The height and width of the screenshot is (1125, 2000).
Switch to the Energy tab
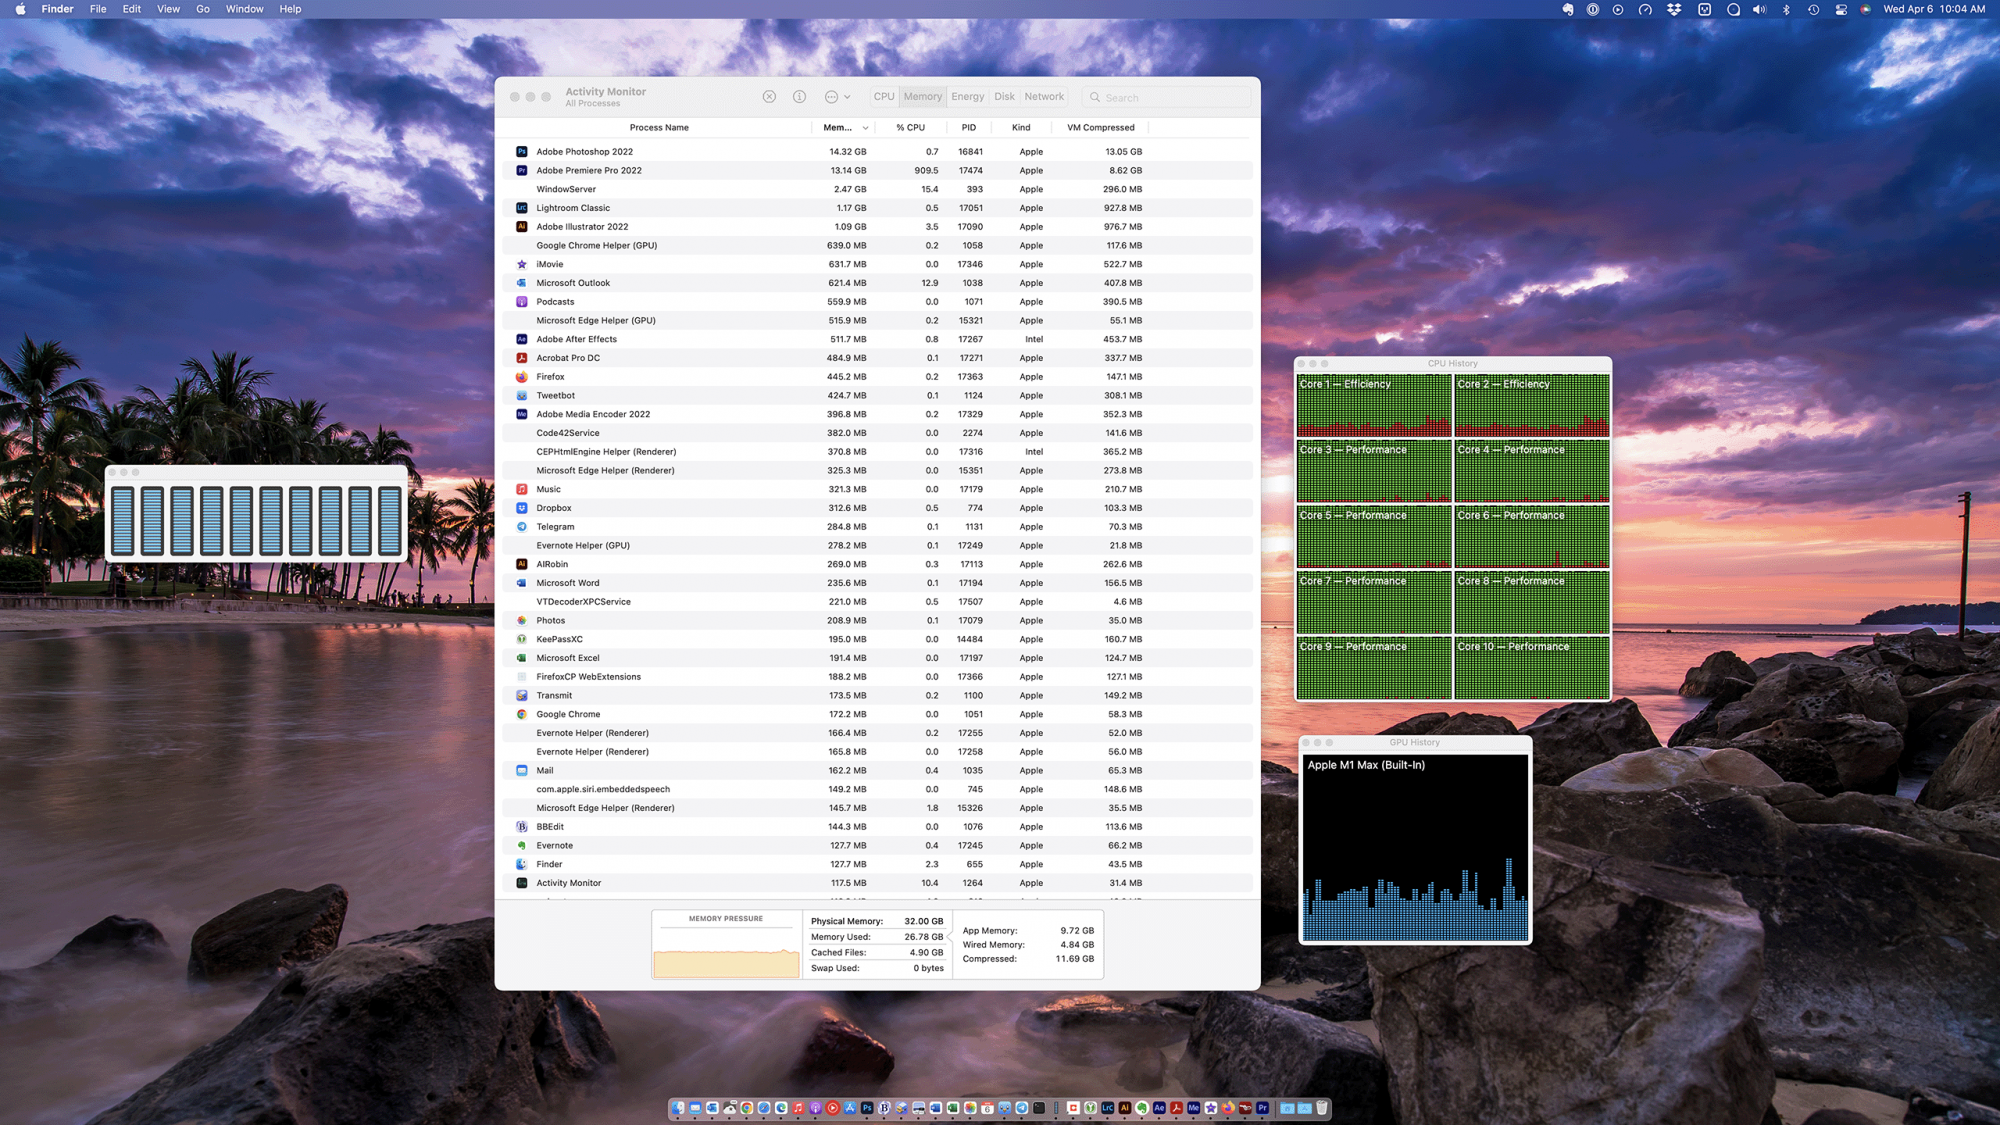pos(967,97)
